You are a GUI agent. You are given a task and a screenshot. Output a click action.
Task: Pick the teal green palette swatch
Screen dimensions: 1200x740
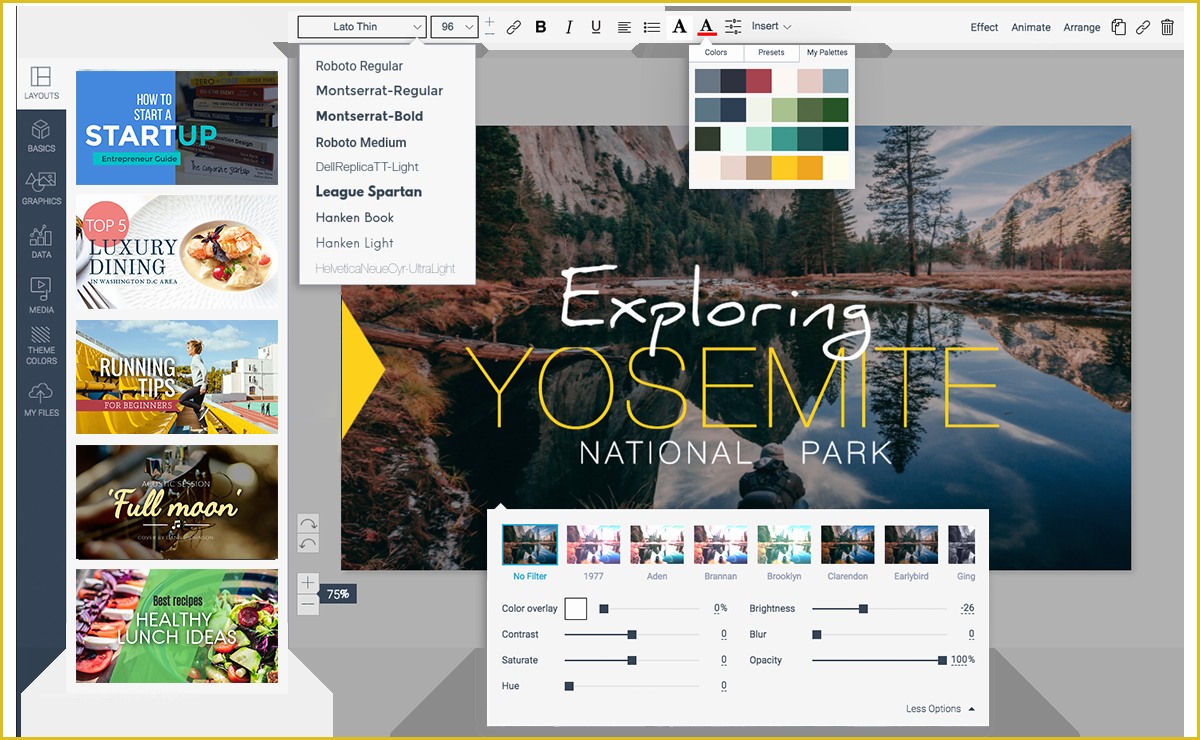pyautogui.click(x=785, y=139)
